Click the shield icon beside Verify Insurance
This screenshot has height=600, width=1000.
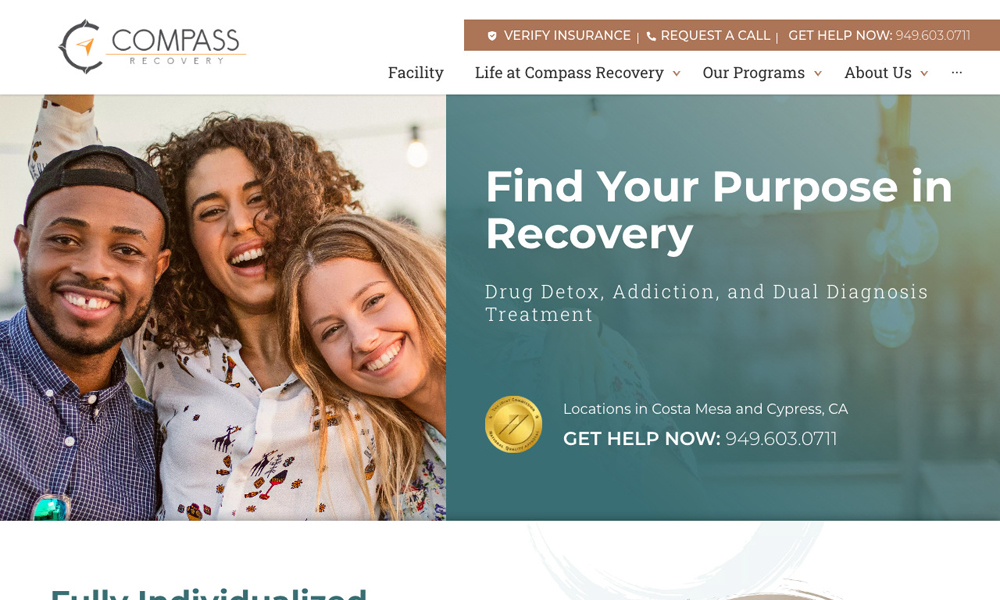click(492, 36)
